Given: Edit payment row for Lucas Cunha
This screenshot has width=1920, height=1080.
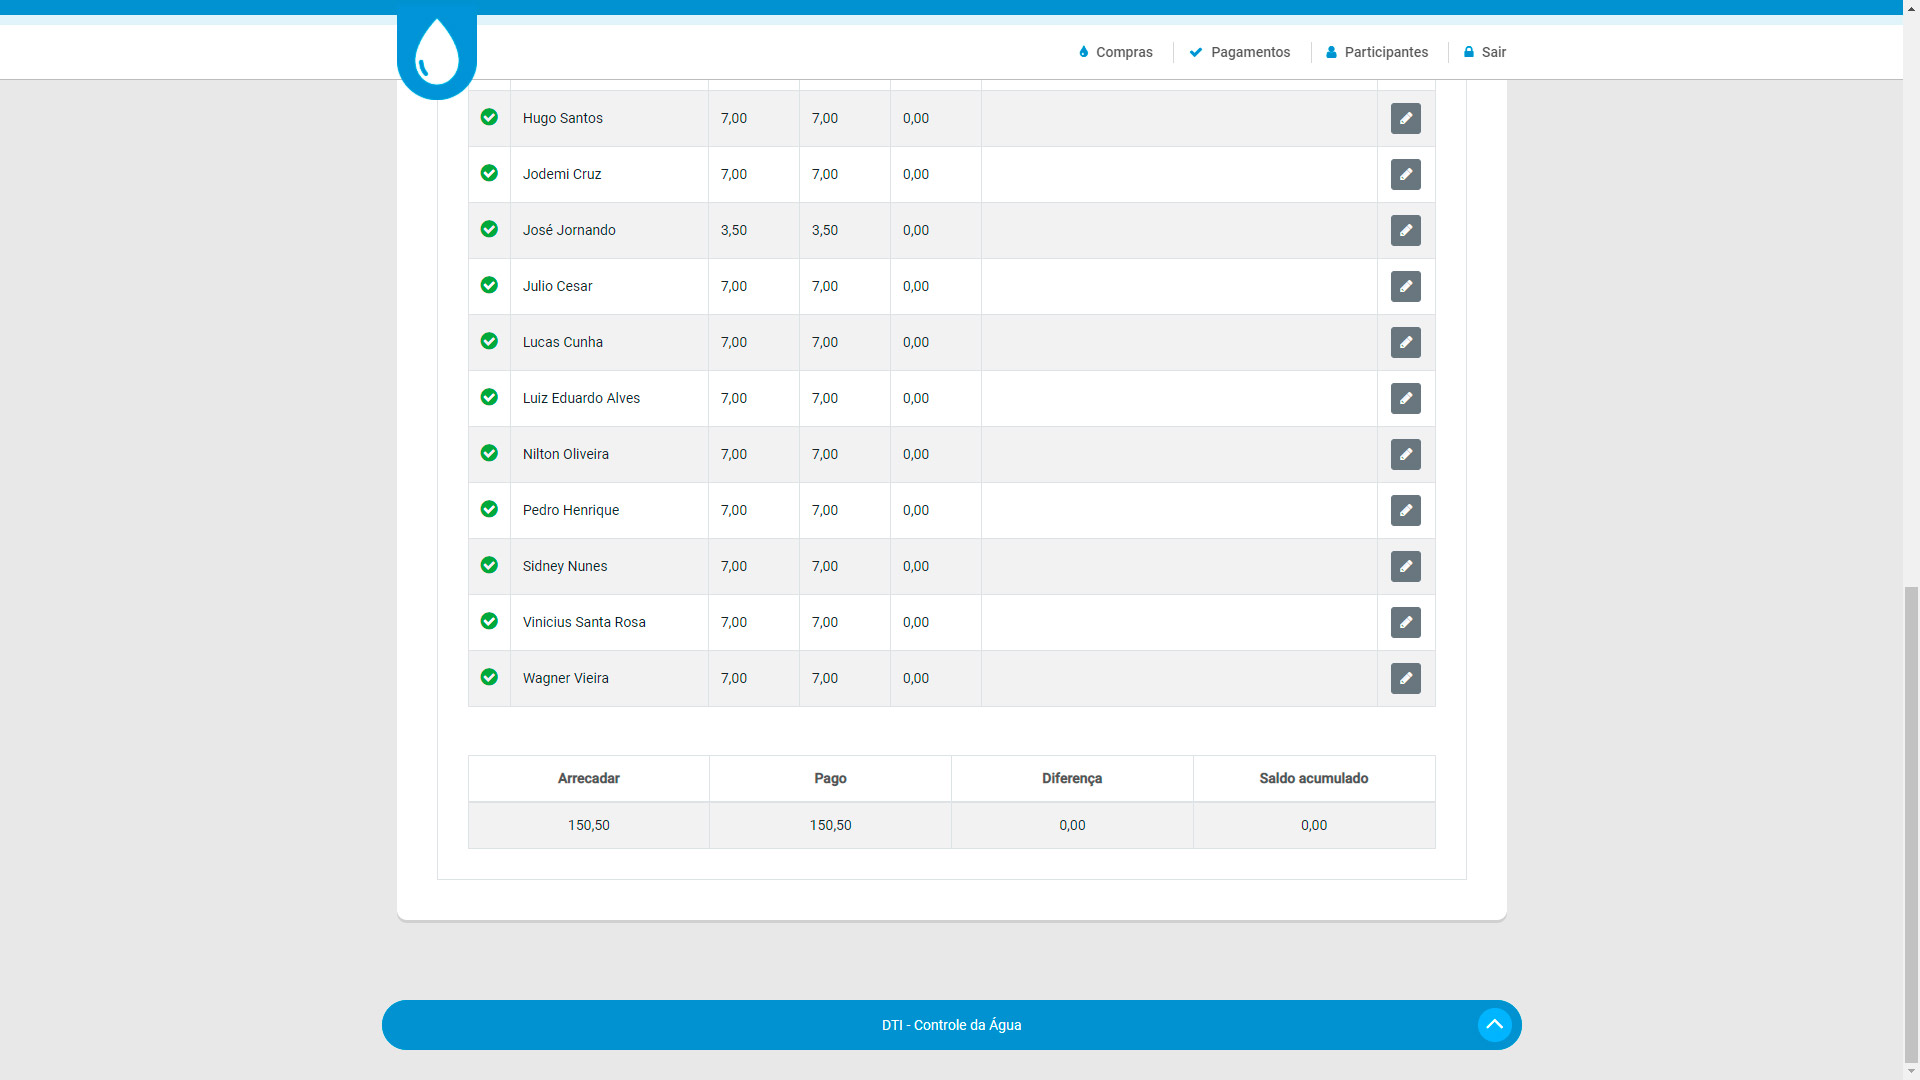Looking at the screenshot, I should tap(1405, 342).
